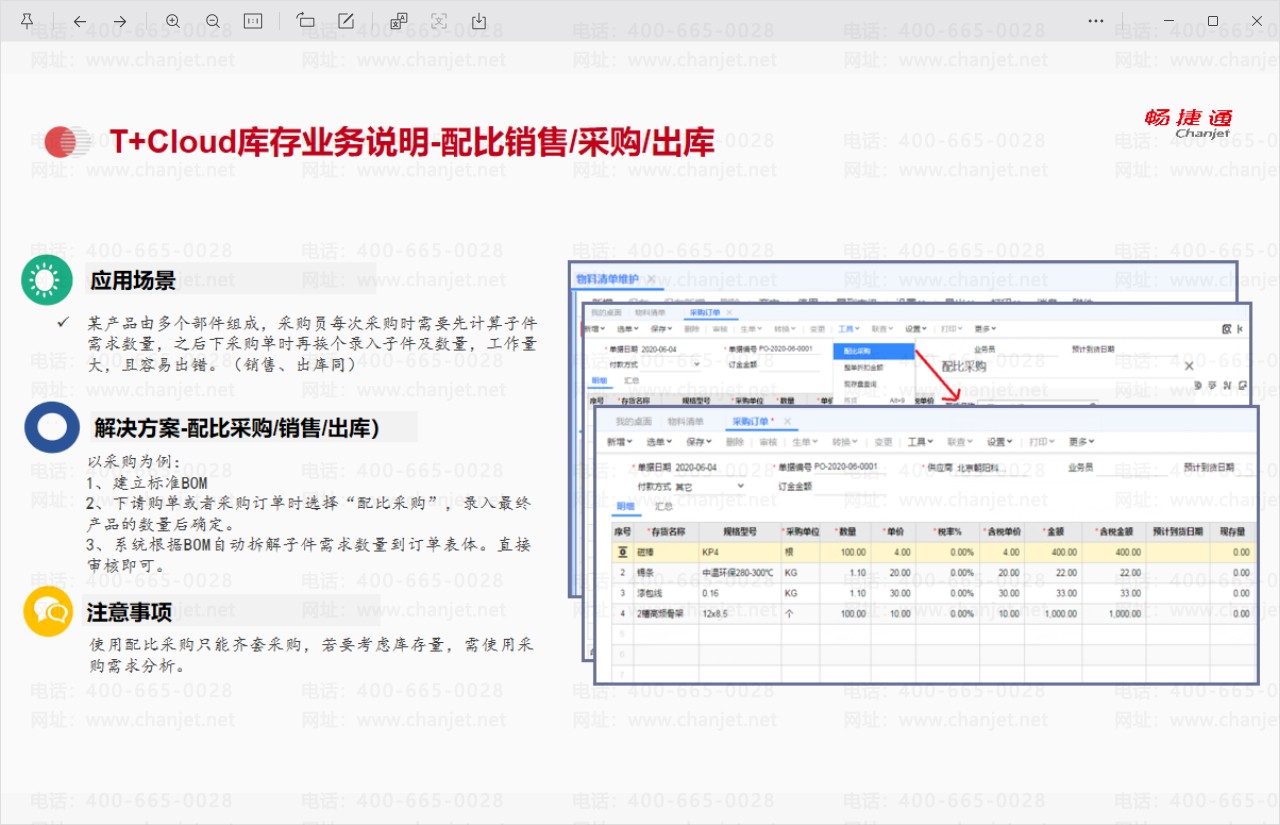The image size is (1280, 825).
Task: Rotate the image
Action: pos(306,21)
